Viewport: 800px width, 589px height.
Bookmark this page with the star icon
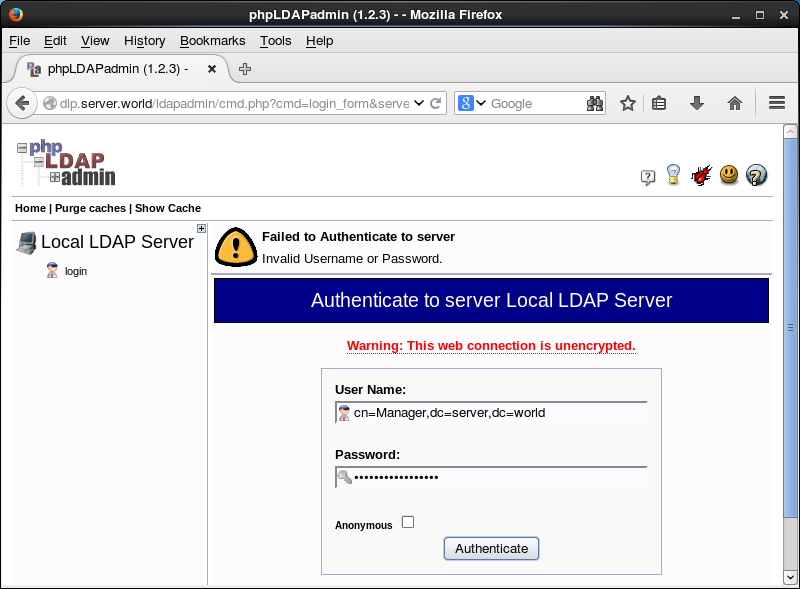pos(628,103)
